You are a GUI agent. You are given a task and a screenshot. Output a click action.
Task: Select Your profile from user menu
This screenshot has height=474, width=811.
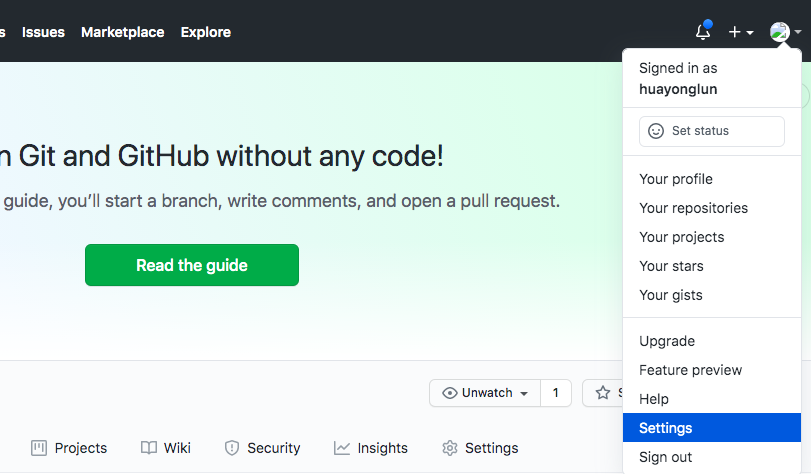pos(676,179)
